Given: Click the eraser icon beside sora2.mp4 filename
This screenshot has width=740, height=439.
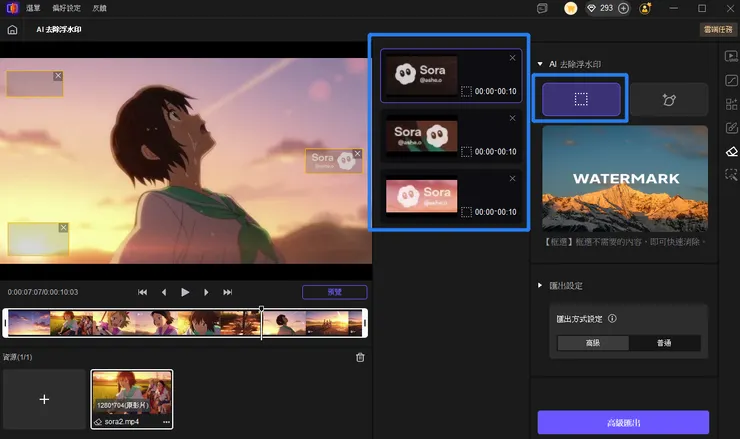Looking at the screenshot, I should 98,422.
